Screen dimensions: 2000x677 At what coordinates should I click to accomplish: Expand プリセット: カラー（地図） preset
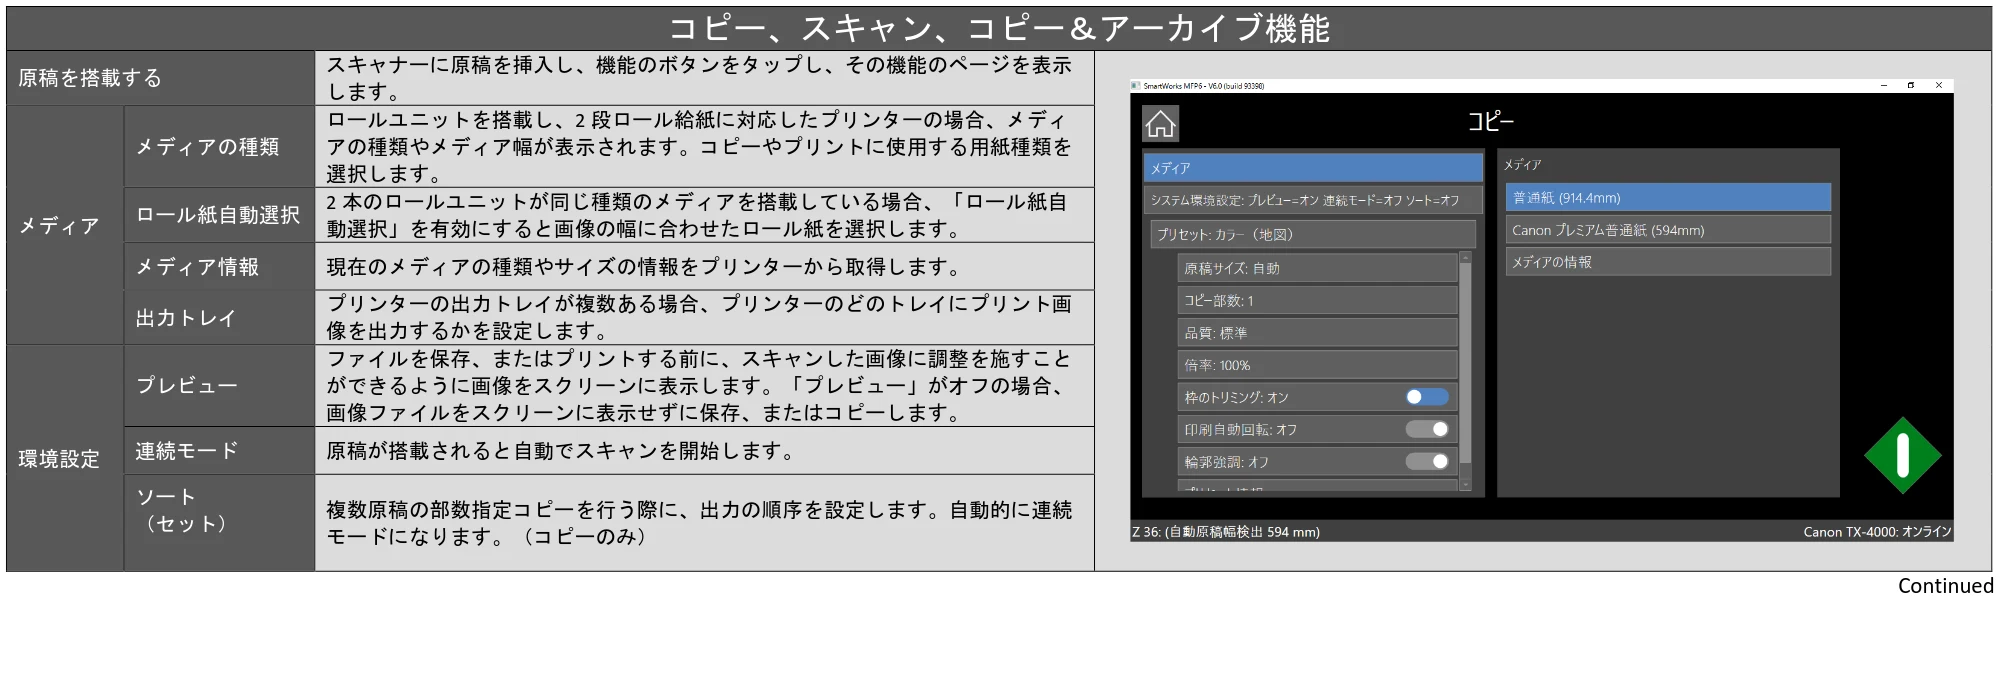pyautogui.click(x=1314, y=234)
